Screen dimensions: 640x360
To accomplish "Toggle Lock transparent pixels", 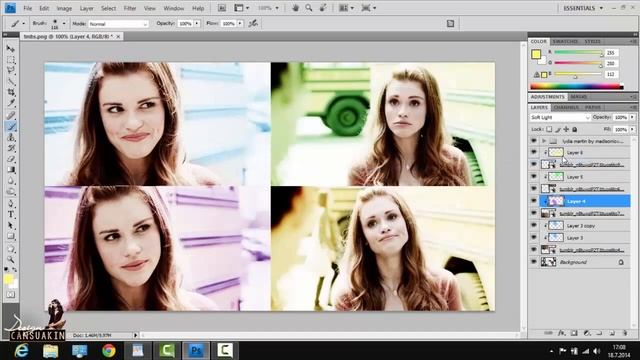I will click(549, 129).
